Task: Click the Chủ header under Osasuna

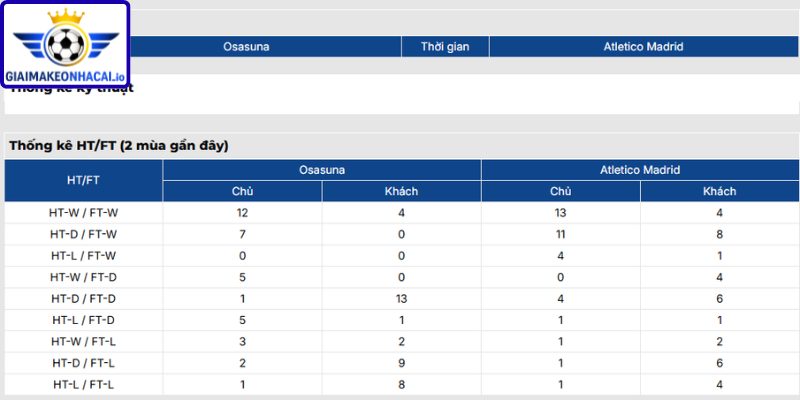Action: click(242, 191)
